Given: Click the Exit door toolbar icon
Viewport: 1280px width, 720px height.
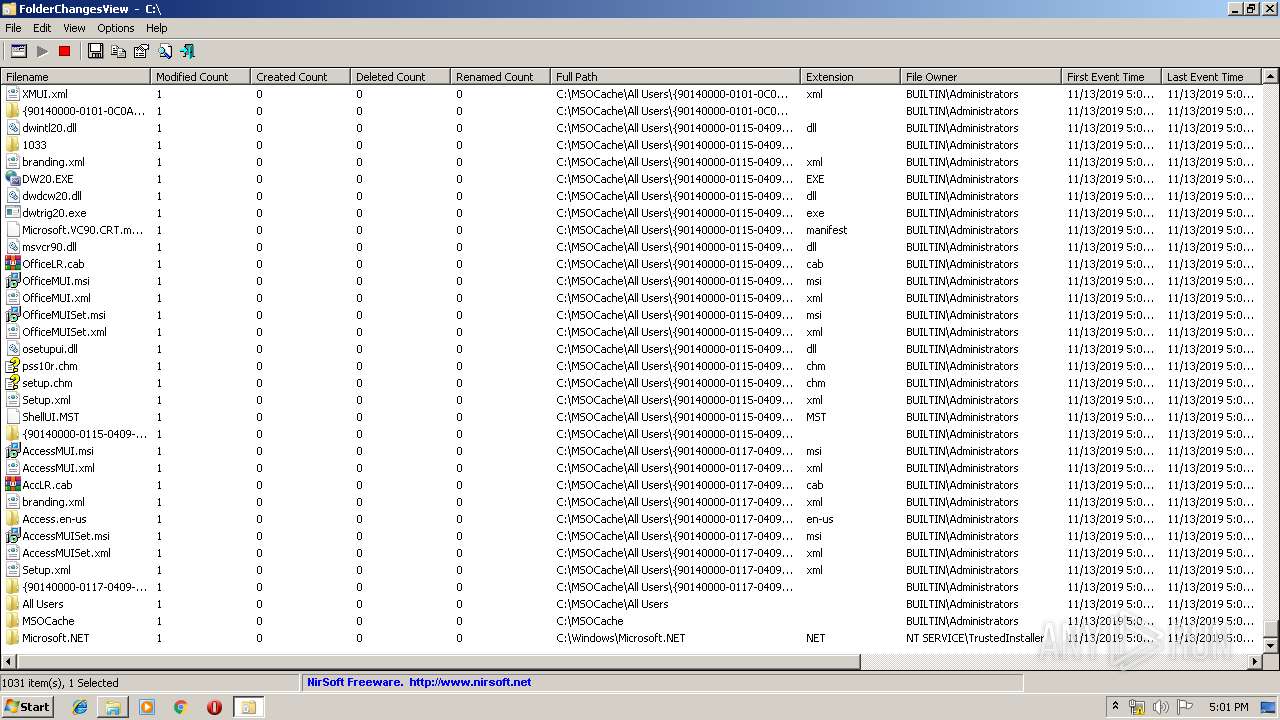Looking at the screenshot, I should [187, 51].
